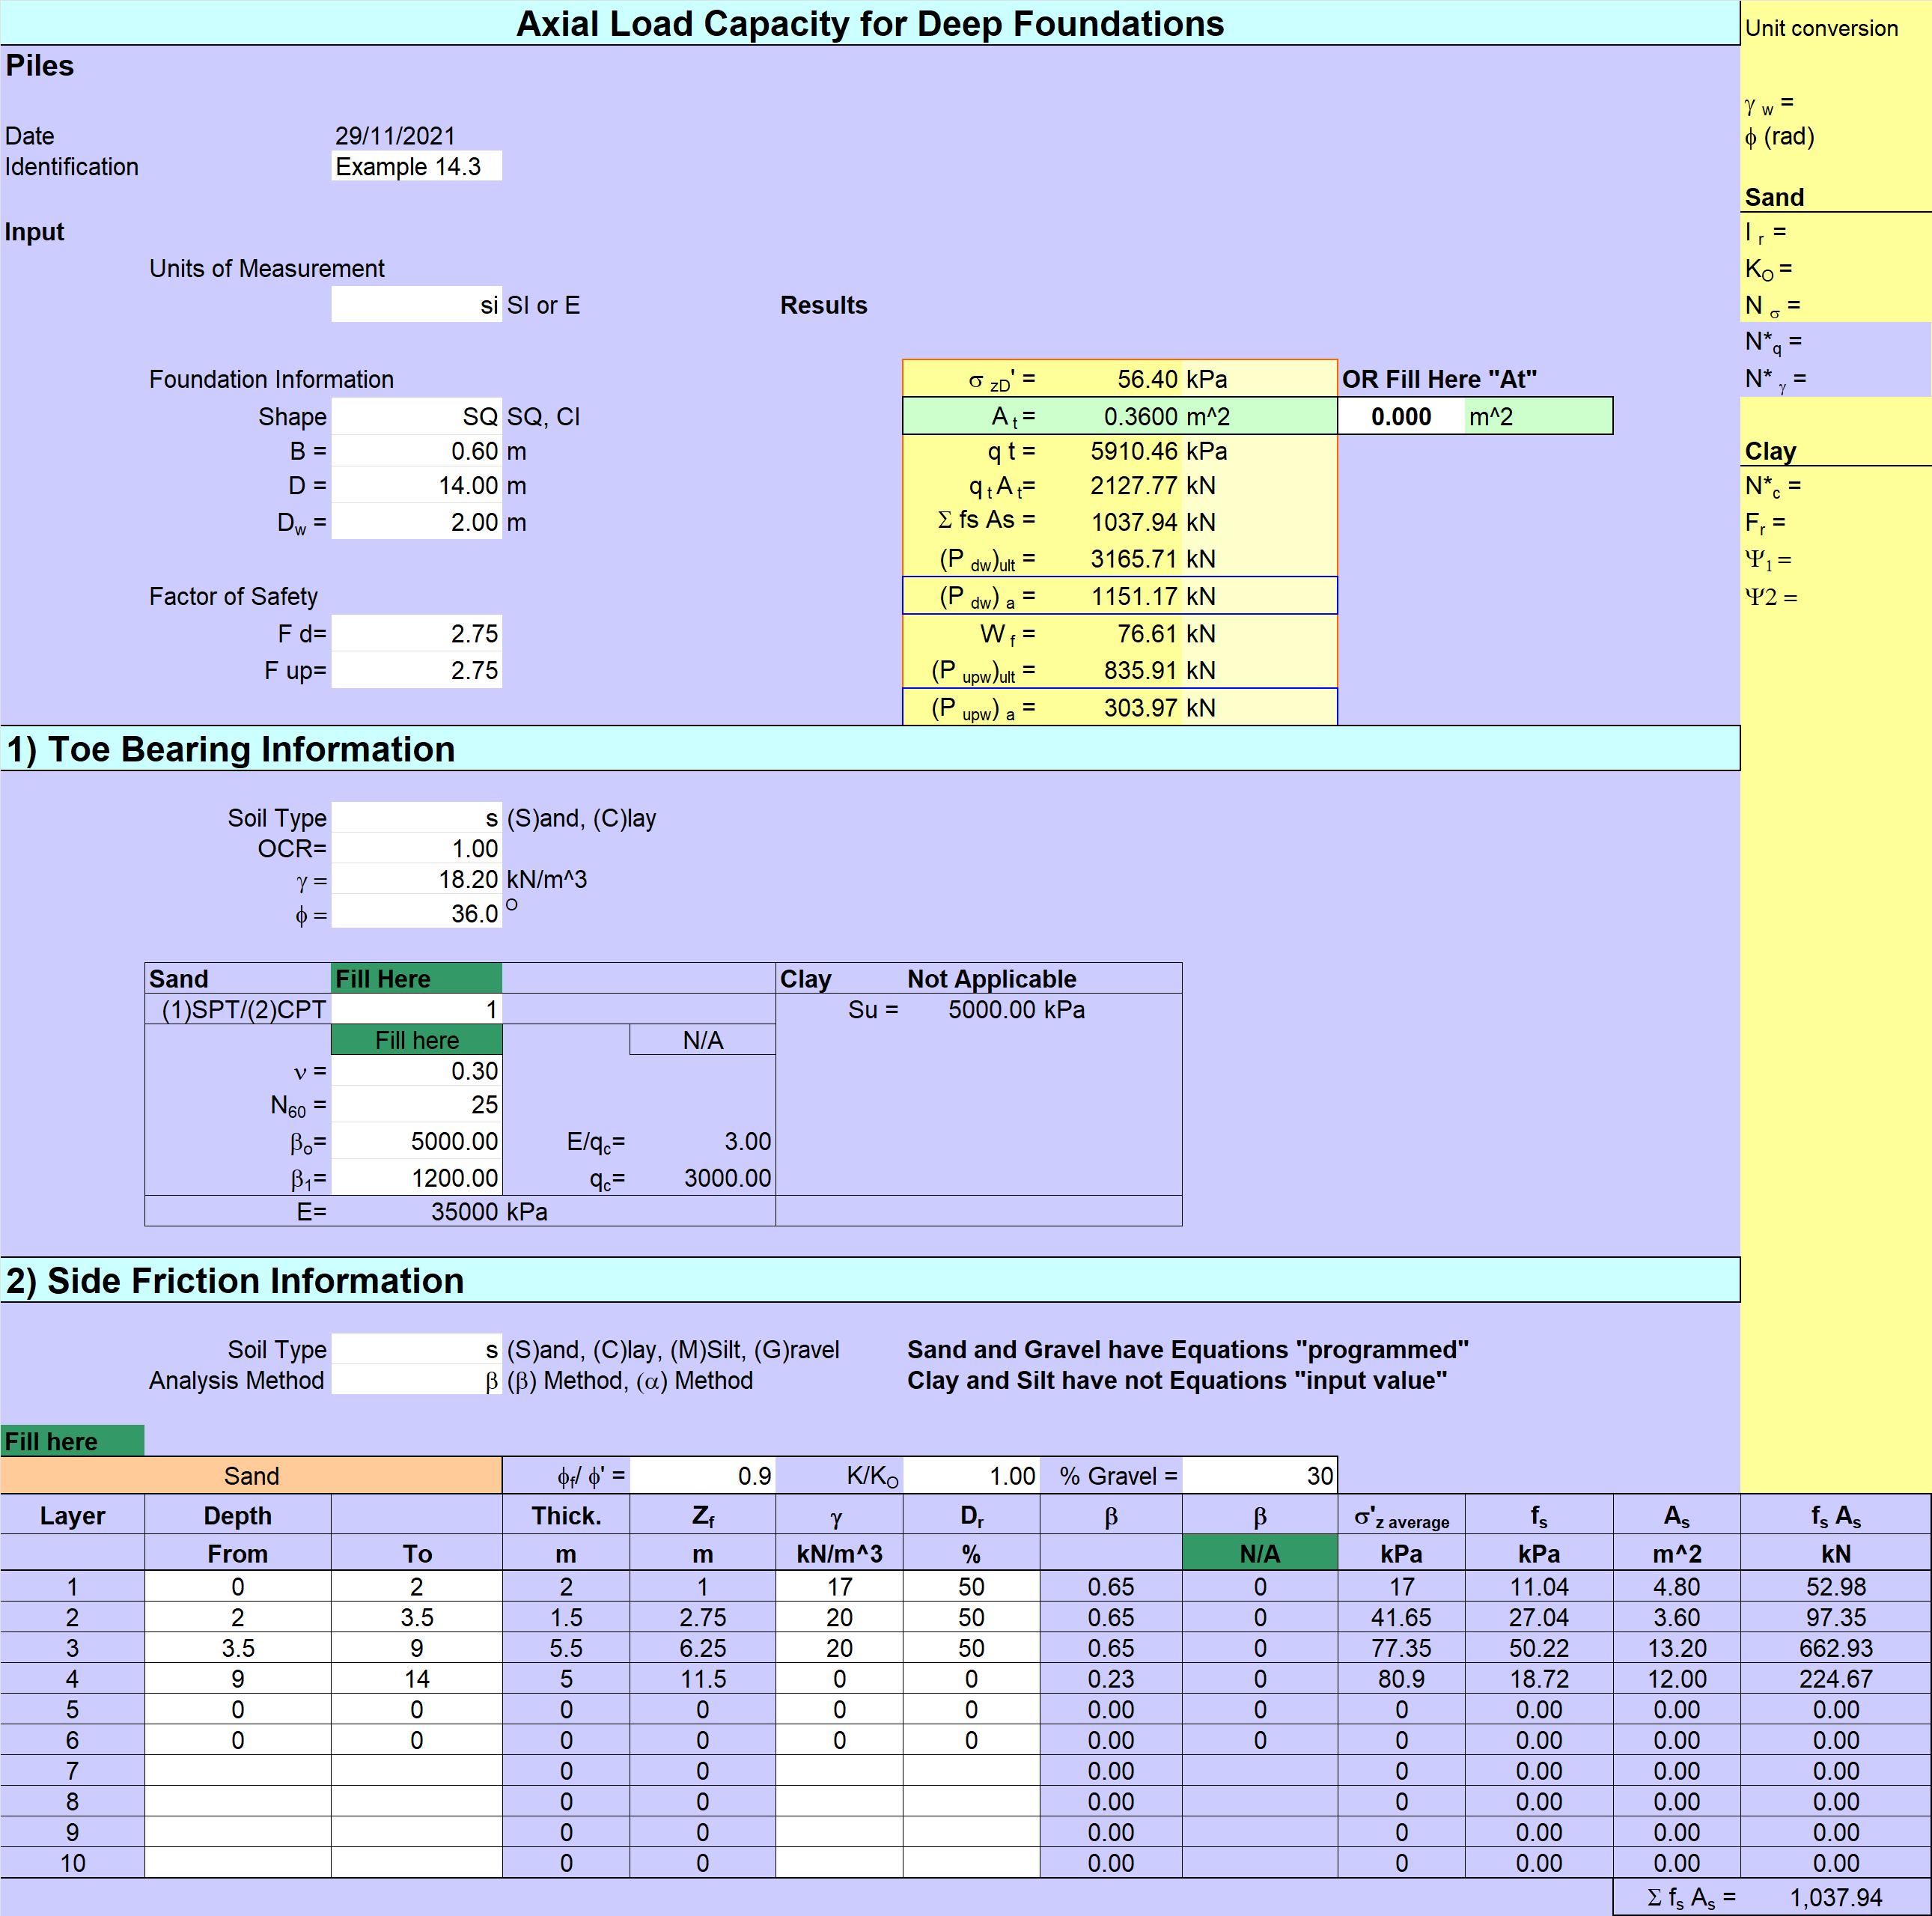Select the F d safety factor cell
The width and height of the screenshot is (1932, 1916).
416,633
